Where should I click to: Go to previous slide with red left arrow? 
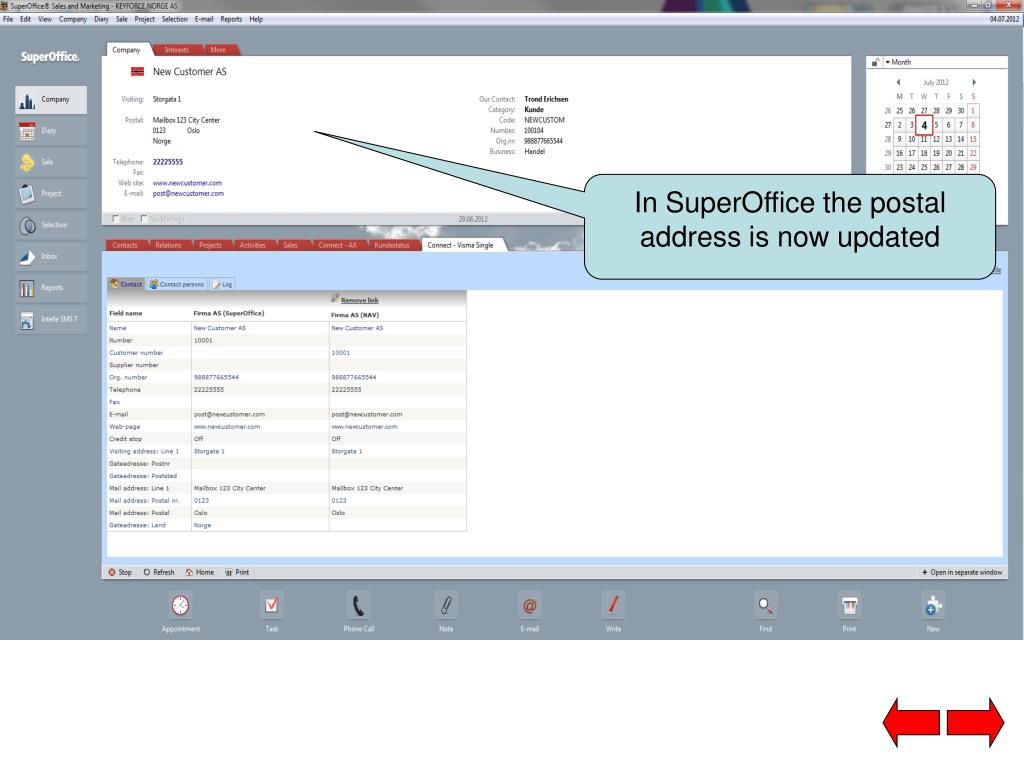coord(911,723)
